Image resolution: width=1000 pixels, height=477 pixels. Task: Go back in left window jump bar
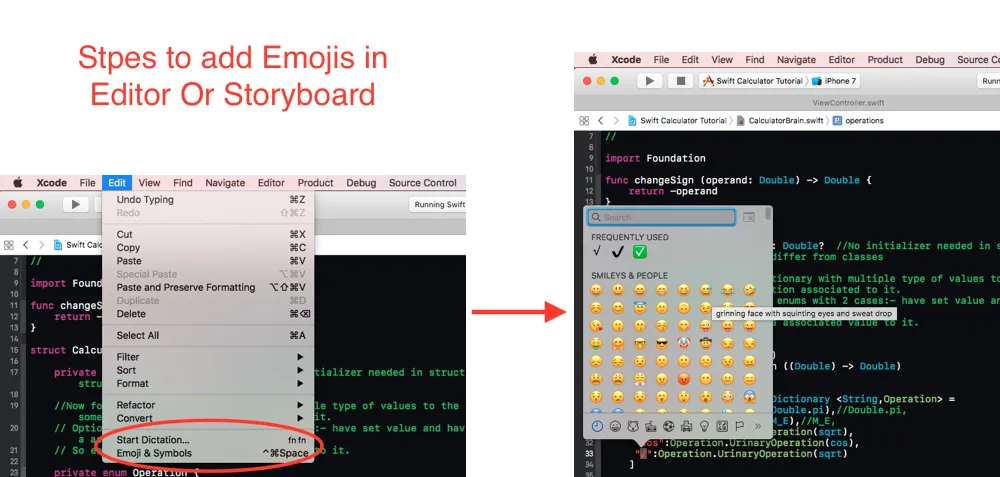tap(26, 244)
